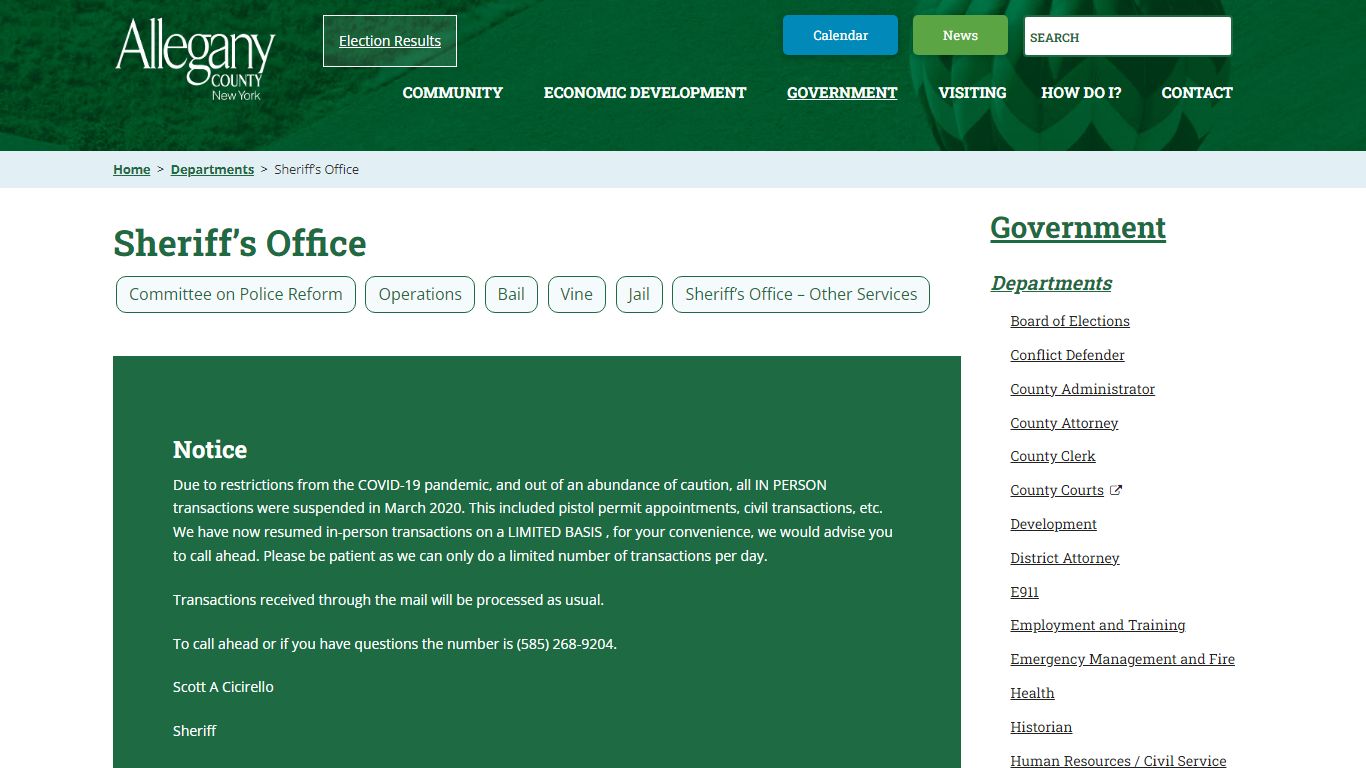1366x768 pixels.
Task: Select the Economic Development menu item
Action: [645, 92]
